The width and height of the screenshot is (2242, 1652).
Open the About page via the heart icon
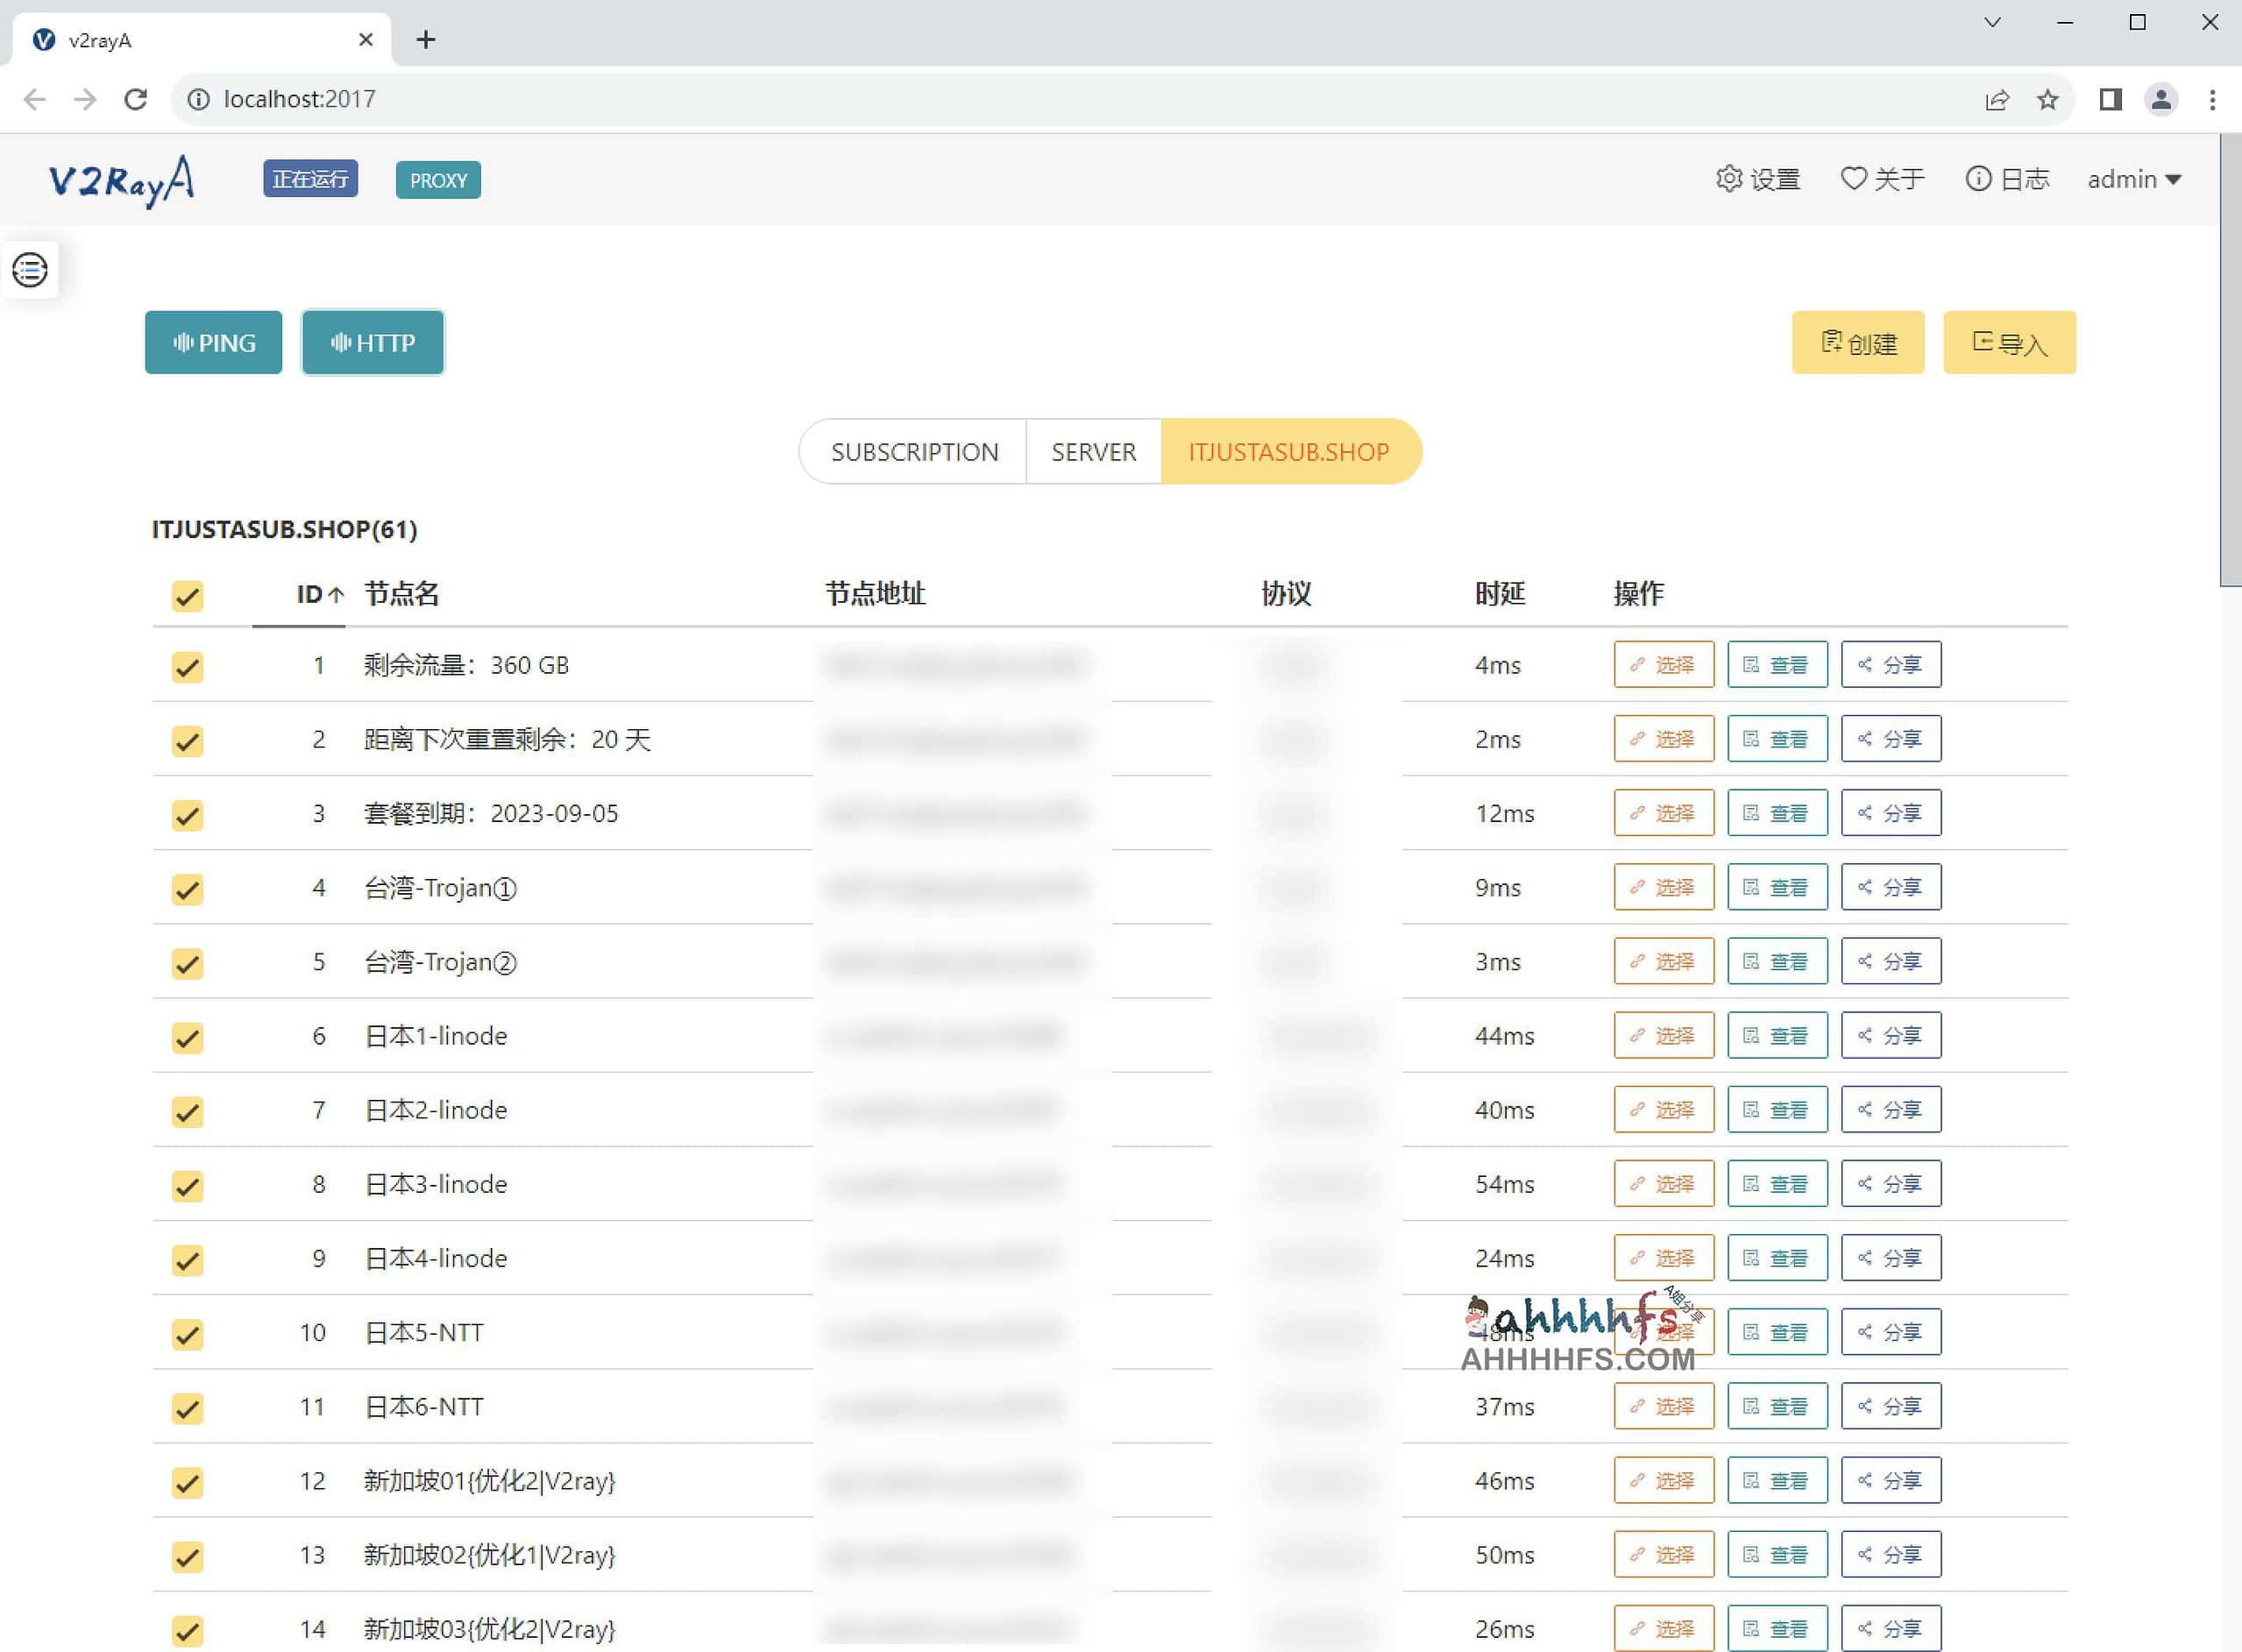pyautogui.click(x=1853, y=179)
